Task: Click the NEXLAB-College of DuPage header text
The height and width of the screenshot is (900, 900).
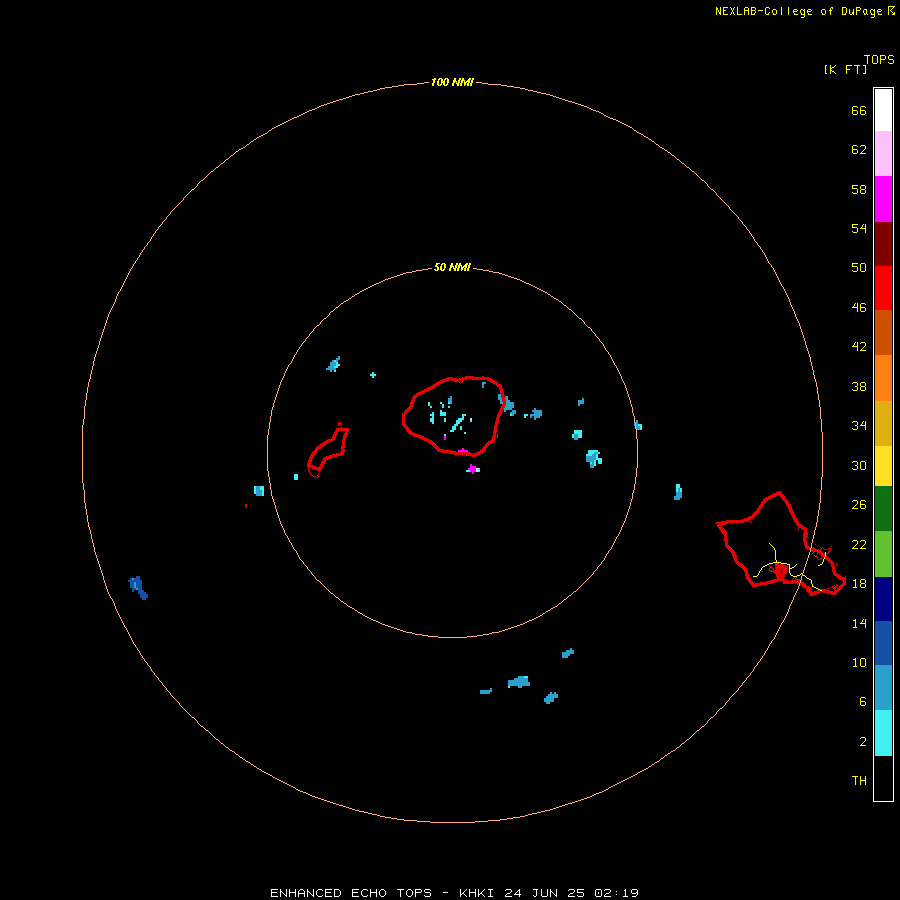Action: click(798, 11)
